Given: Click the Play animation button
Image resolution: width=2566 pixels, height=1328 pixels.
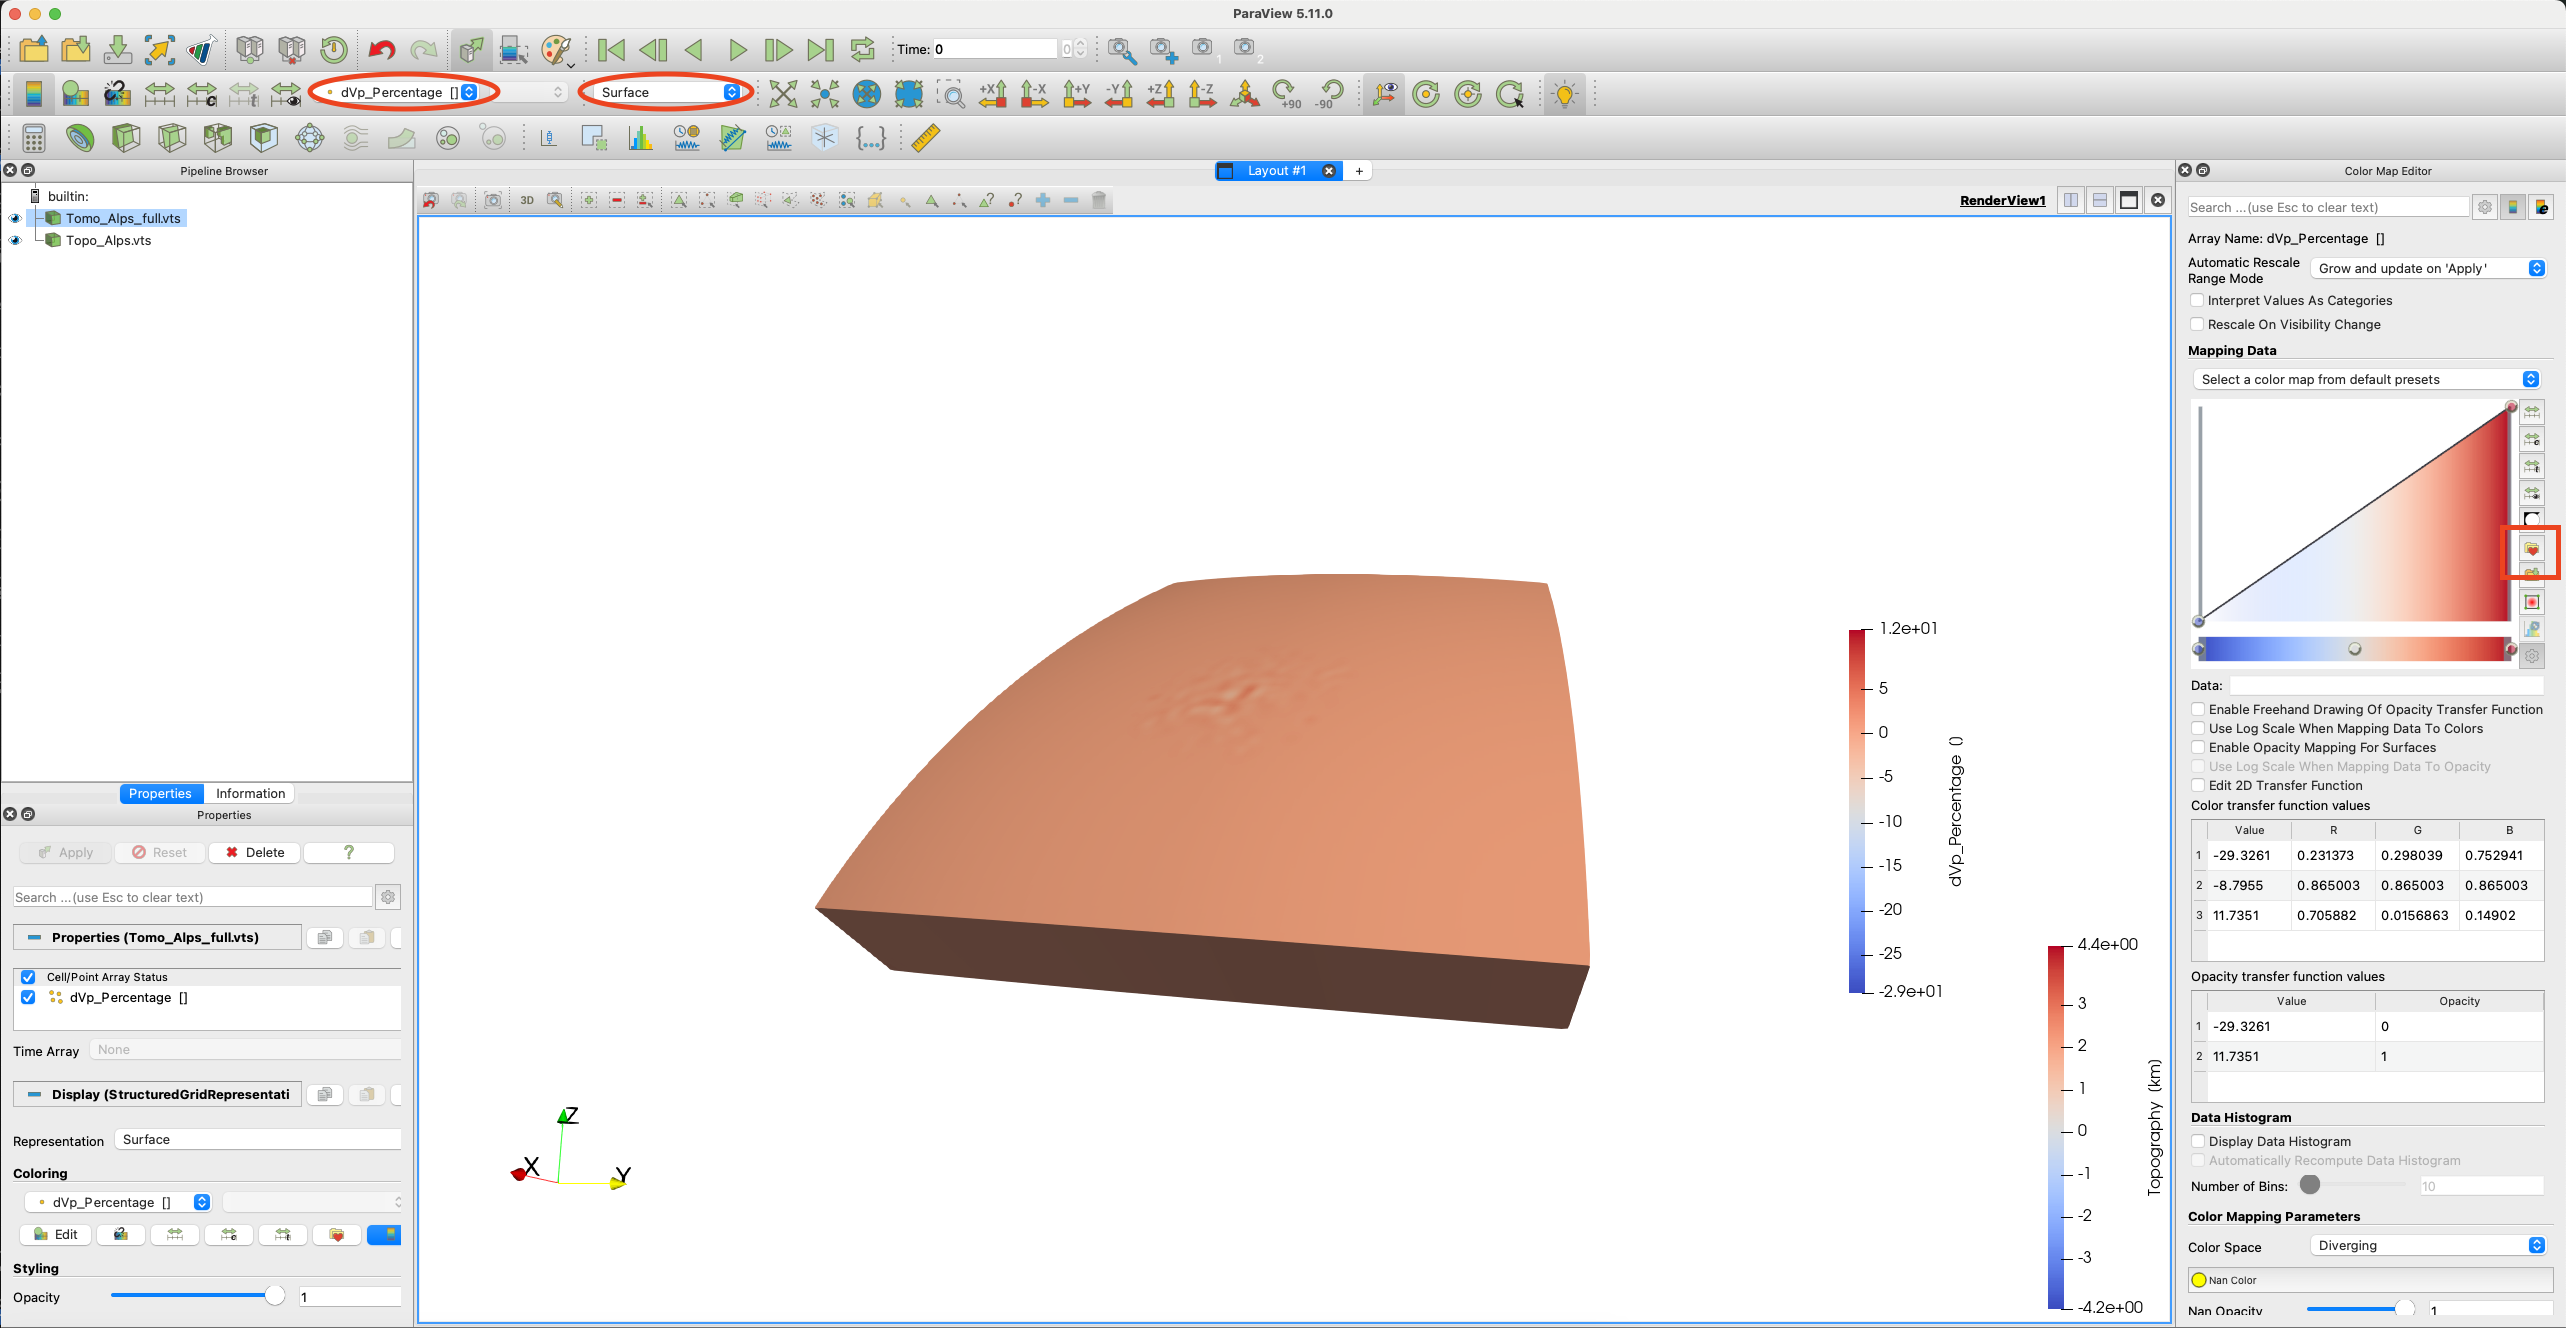Looking at the screenshot, I should click(737, 49).
